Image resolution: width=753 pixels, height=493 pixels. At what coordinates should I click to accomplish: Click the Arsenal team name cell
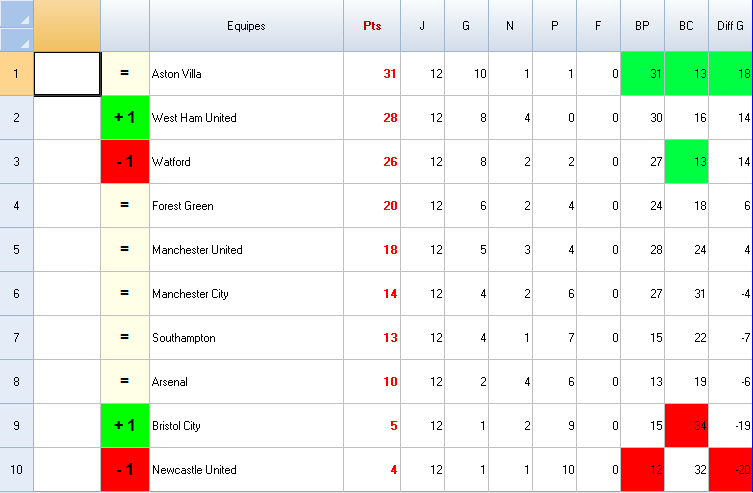(x=246, y=382)
